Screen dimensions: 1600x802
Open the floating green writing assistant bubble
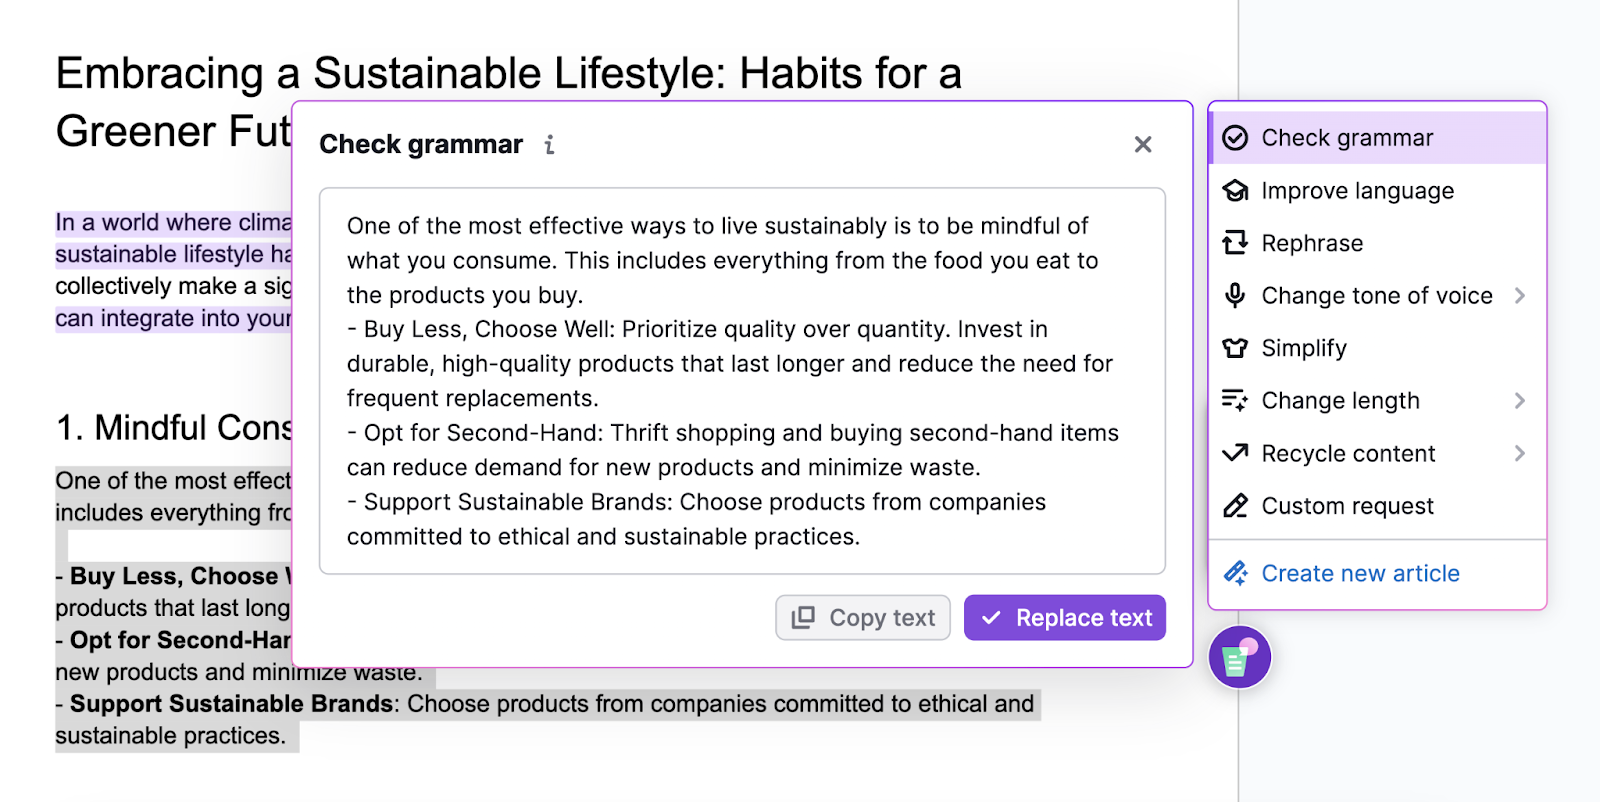[1239, 656]
